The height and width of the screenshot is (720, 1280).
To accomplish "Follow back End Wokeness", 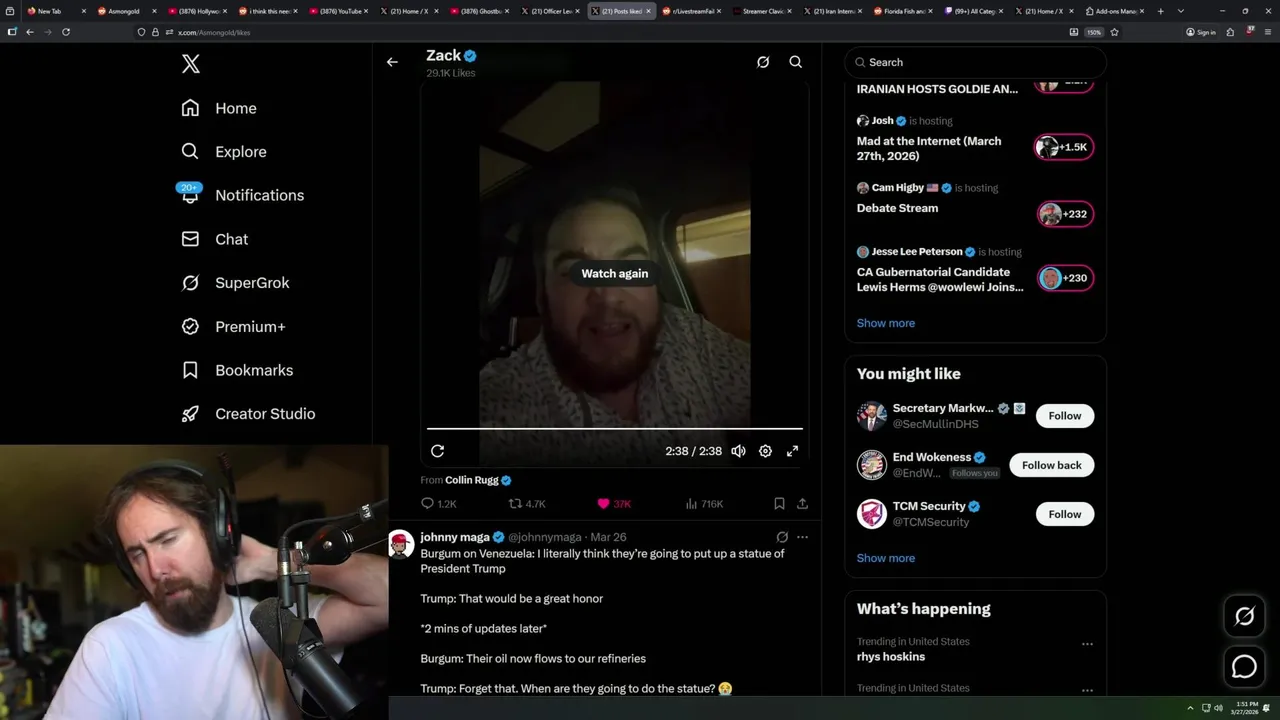I will (x=1052, y=465).
